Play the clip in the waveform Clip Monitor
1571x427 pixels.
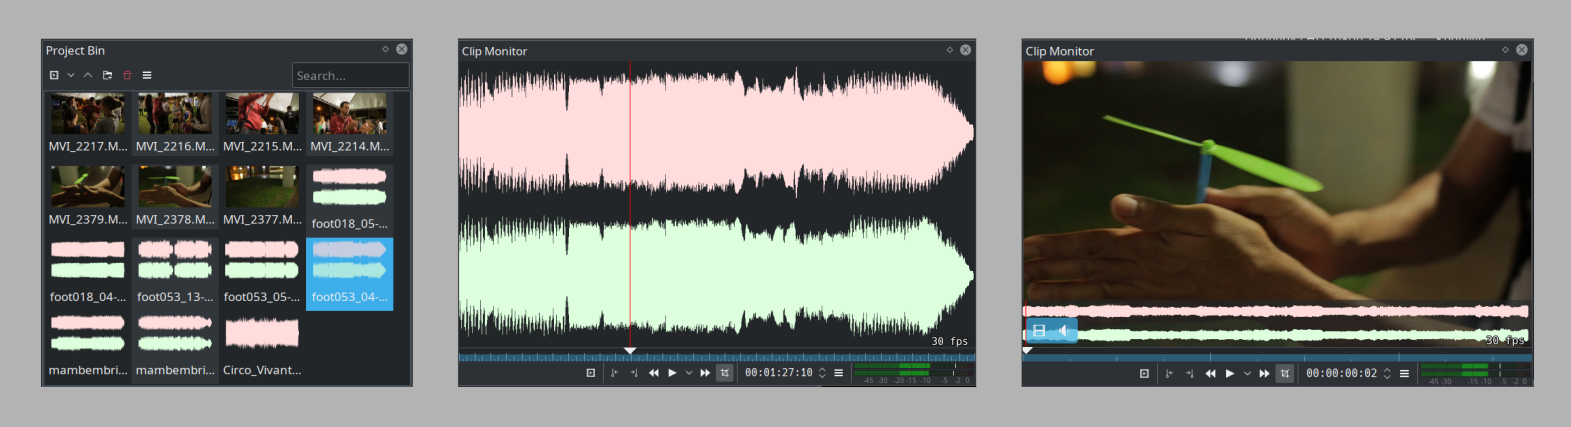point(672,373)
